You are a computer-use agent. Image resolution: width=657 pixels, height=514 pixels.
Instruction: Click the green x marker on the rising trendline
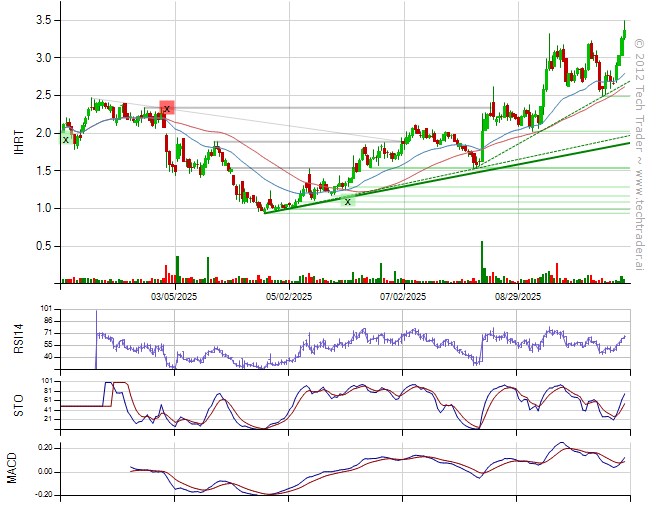348,201
